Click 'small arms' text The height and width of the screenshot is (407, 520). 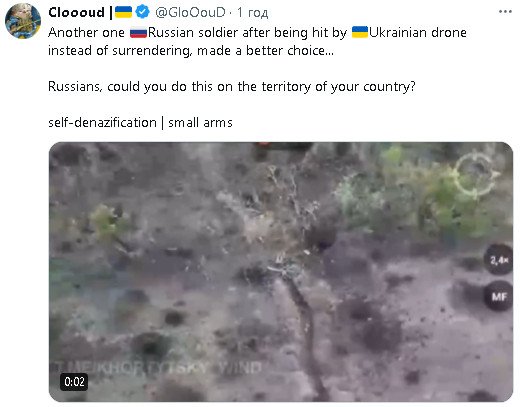[x=200, y=123]
